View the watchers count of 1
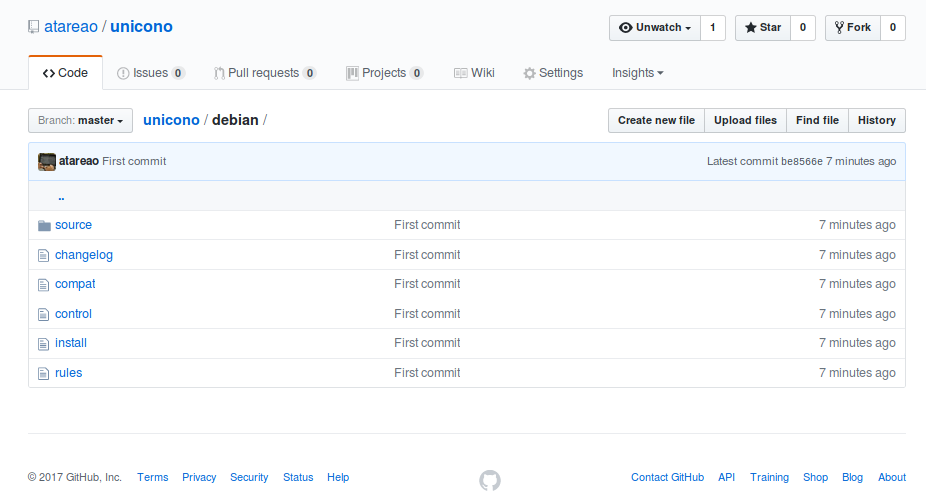The width and height of the screenshot is (926, 497). tap(713, 28)
